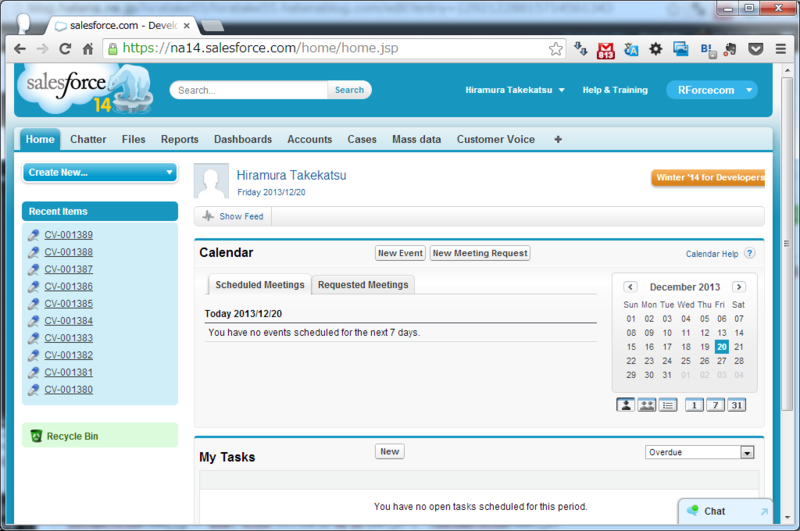This screenshot has width=800, height=531.
Task: Switch calendar to day view
Action: click(x=694, y=405)
